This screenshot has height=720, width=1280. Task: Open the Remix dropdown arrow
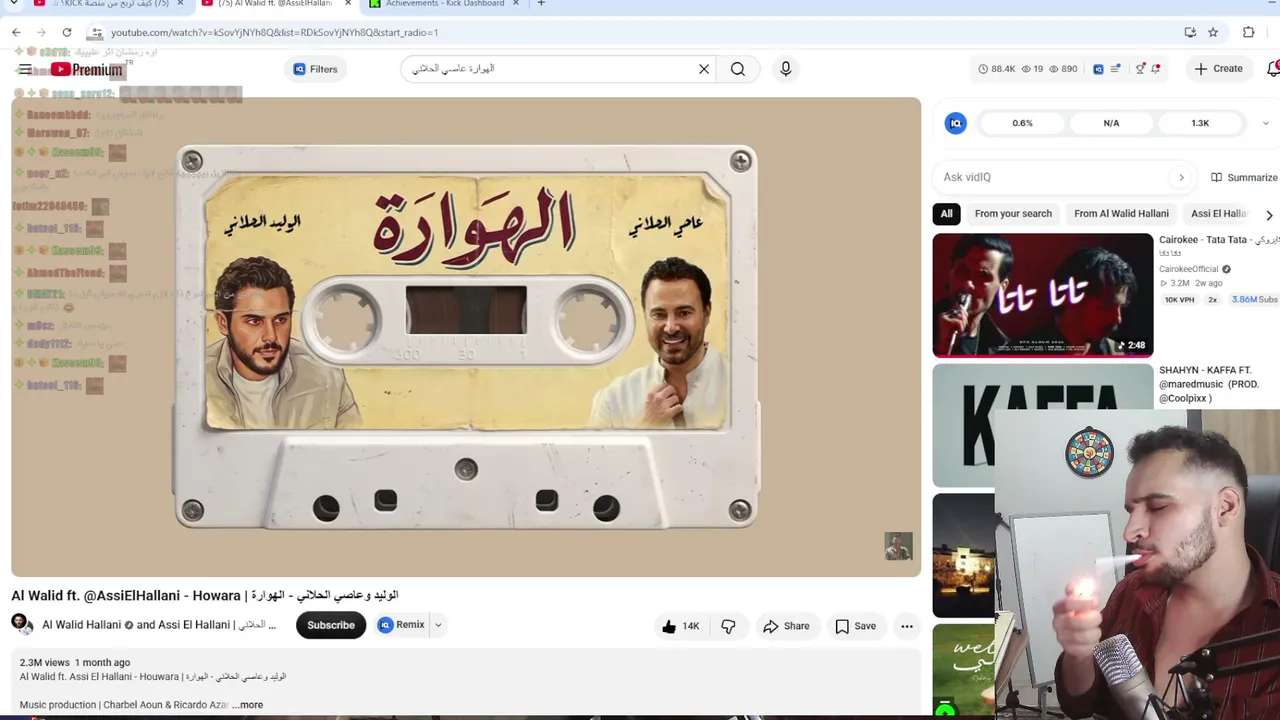pyautogui.click(x=438, y=625)
